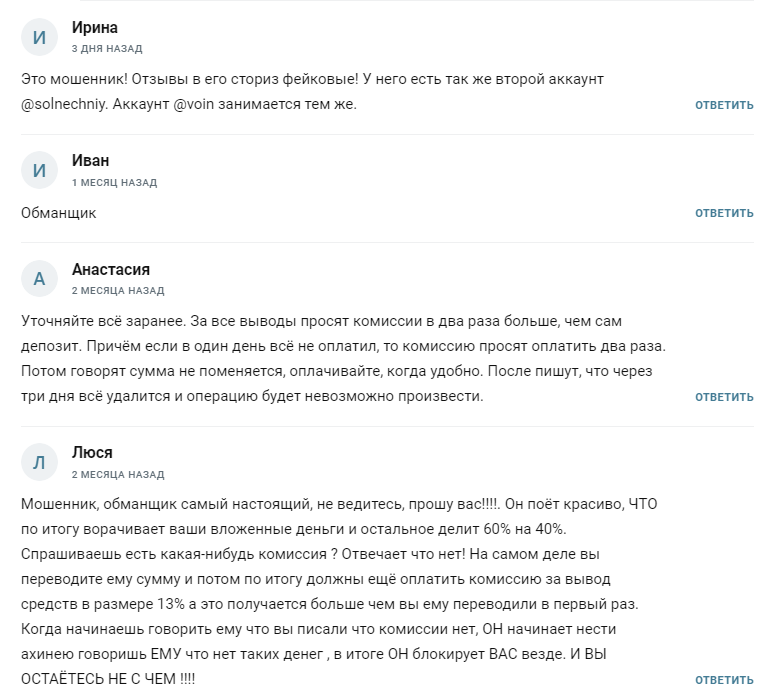Screen dimensions: 781x700
Task: Reply to Ирина's comment via ОТВЕТИТЬ
Action: 724,105
